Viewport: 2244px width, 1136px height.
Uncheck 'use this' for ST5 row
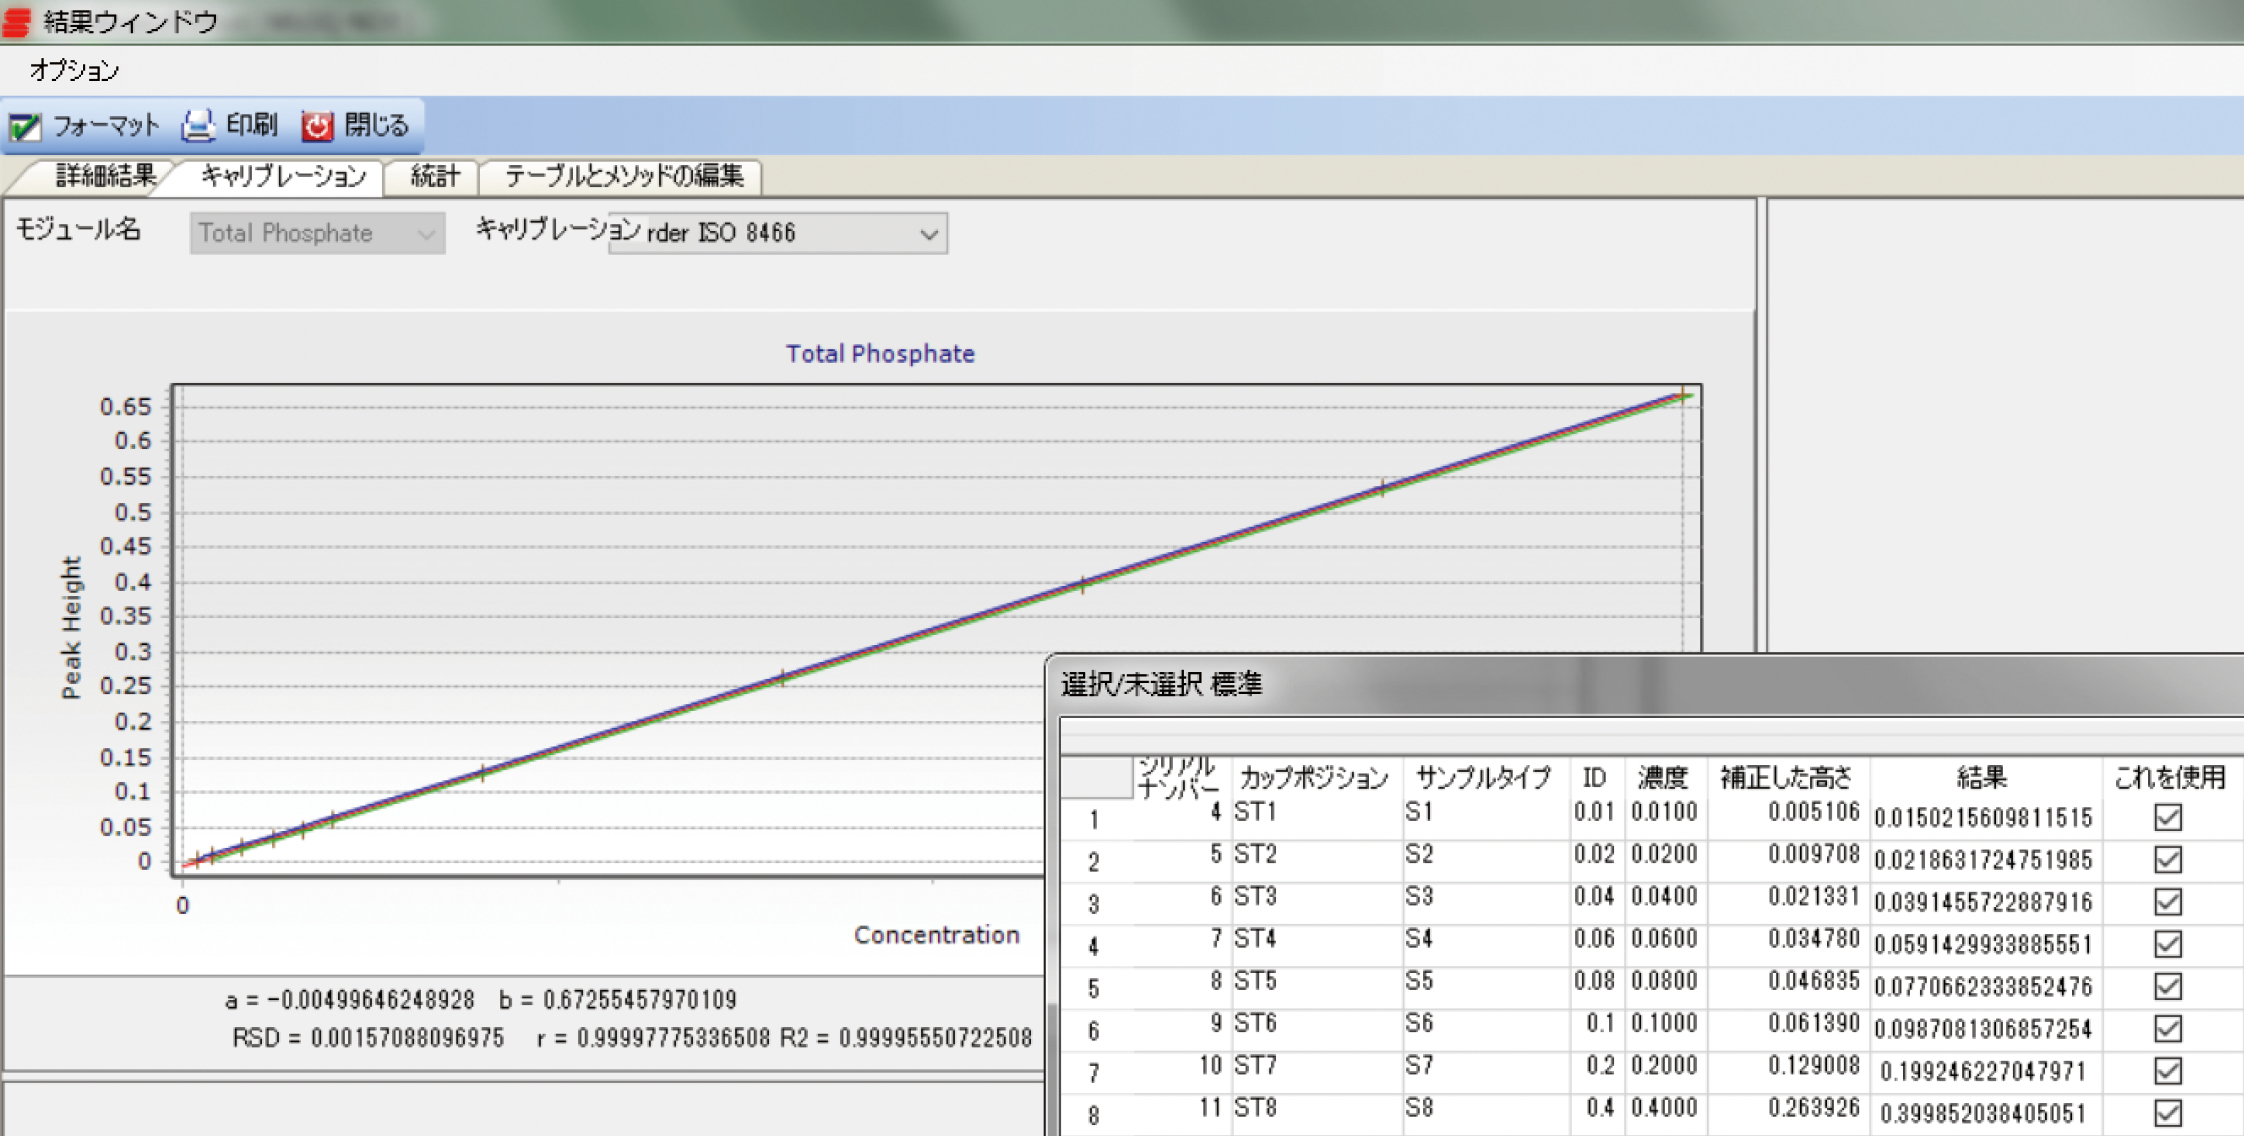2168,986
